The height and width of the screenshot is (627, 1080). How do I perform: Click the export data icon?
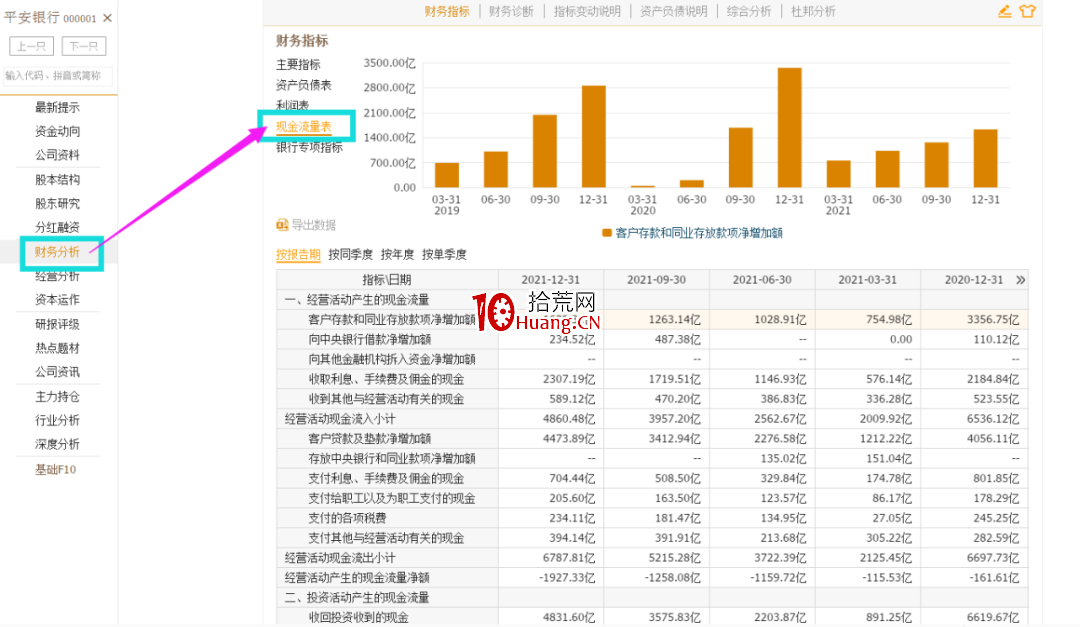282,225
